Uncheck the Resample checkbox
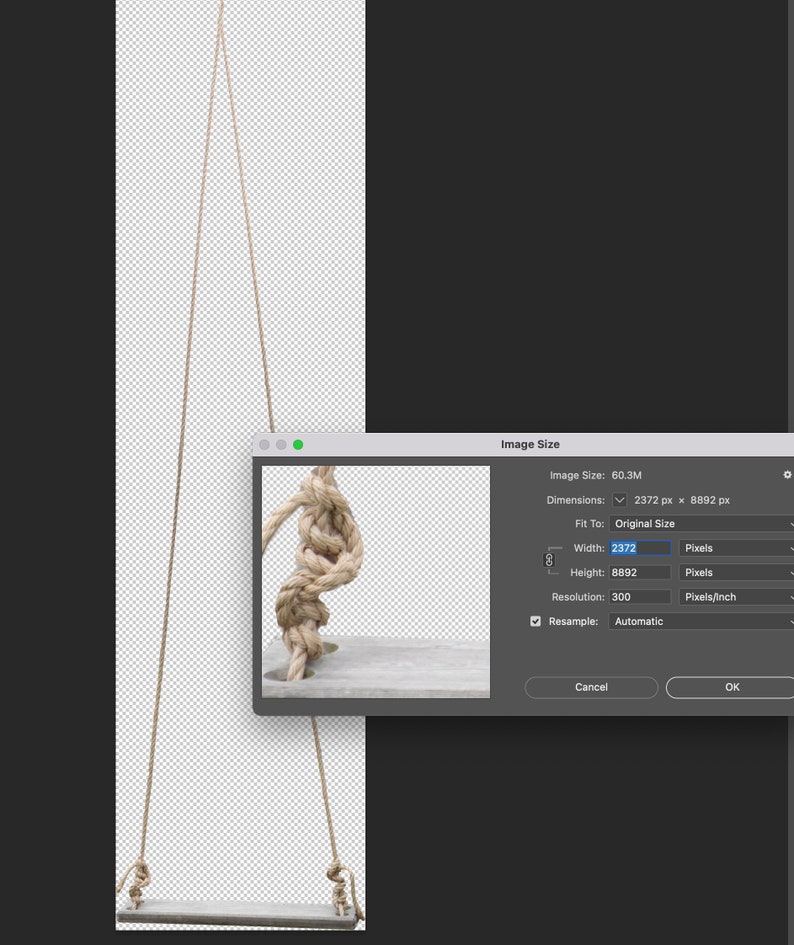This screenshot has width=794, height=945. (x=535, y=621)
